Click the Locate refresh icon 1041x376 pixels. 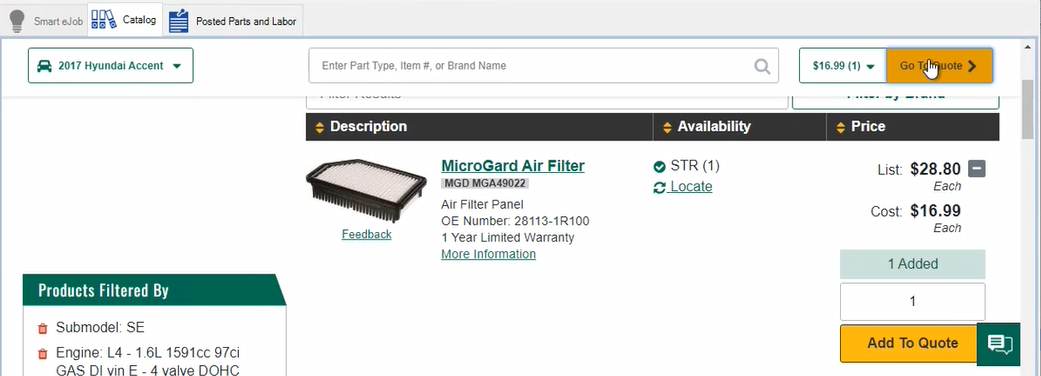(659, 188)
